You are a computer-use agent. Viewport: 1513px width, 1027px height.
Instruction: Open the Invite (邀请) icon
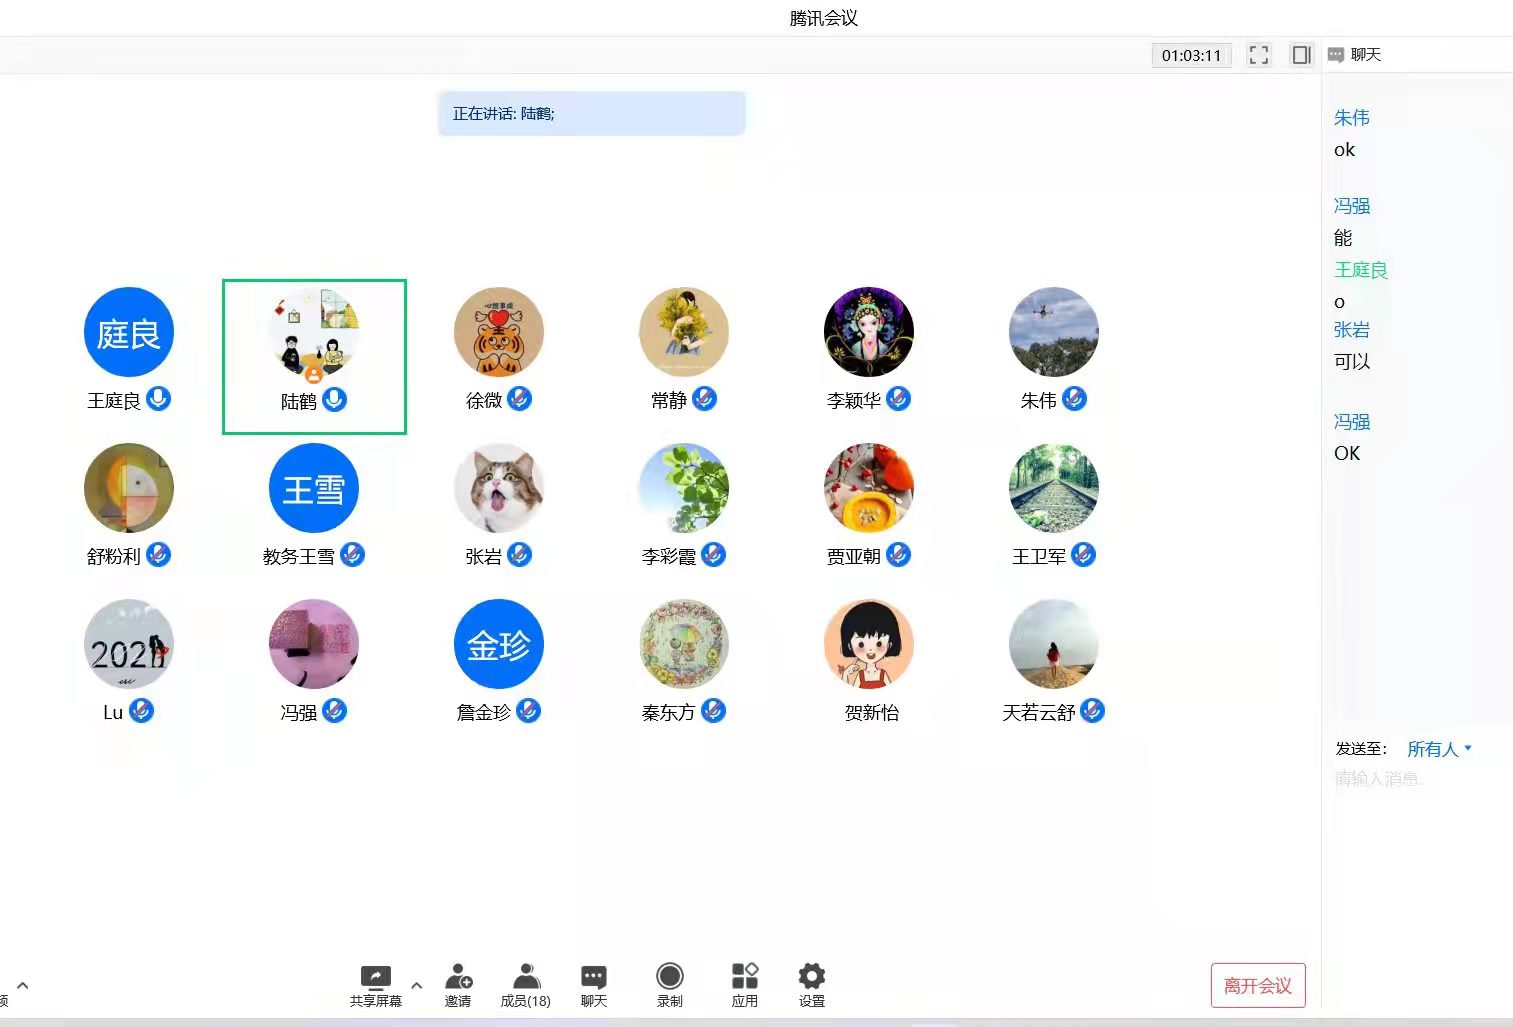[458, 977]
